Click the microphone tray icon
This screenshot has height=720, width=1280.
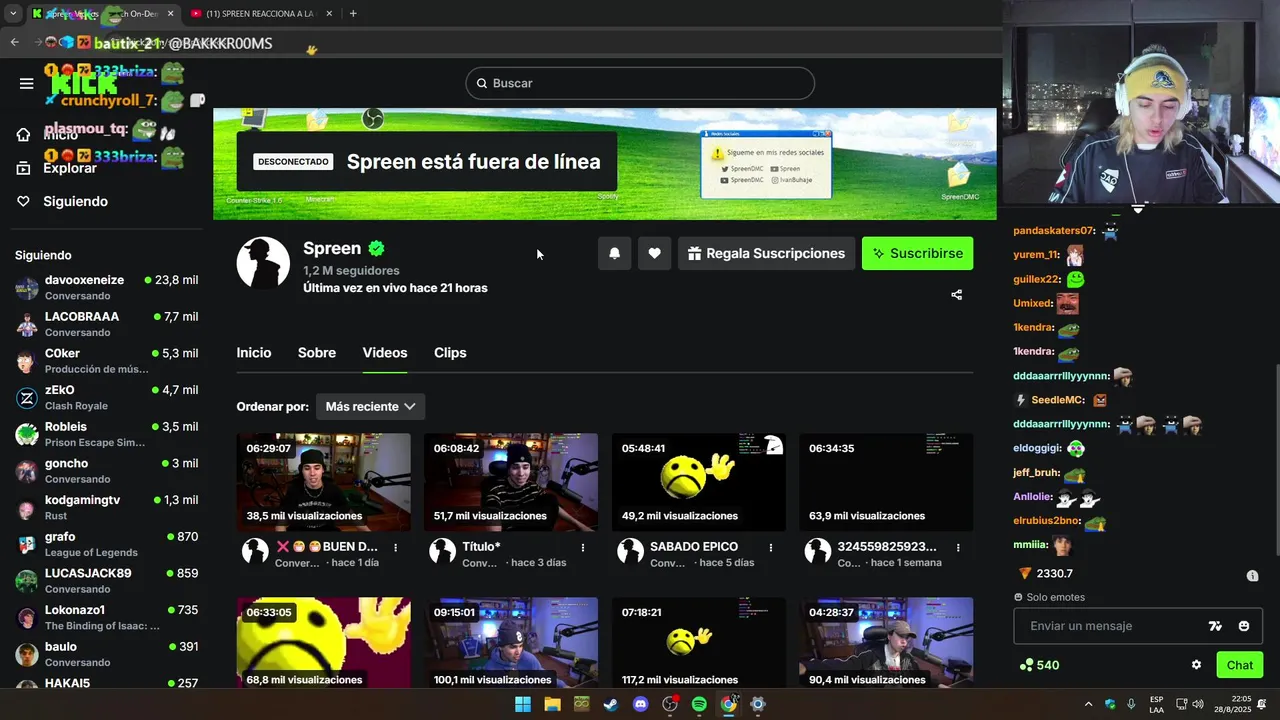tap(1131, 704)
